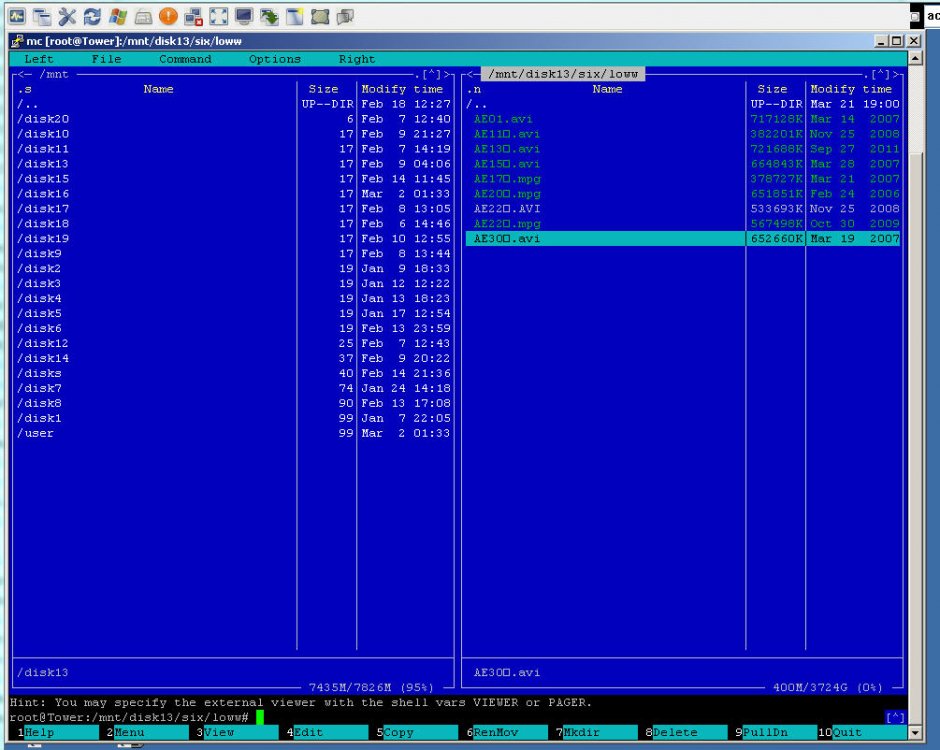The image size is (940, 750).
Task: Click the orange exclamation mark icon
Action: (x=168, y=17)
